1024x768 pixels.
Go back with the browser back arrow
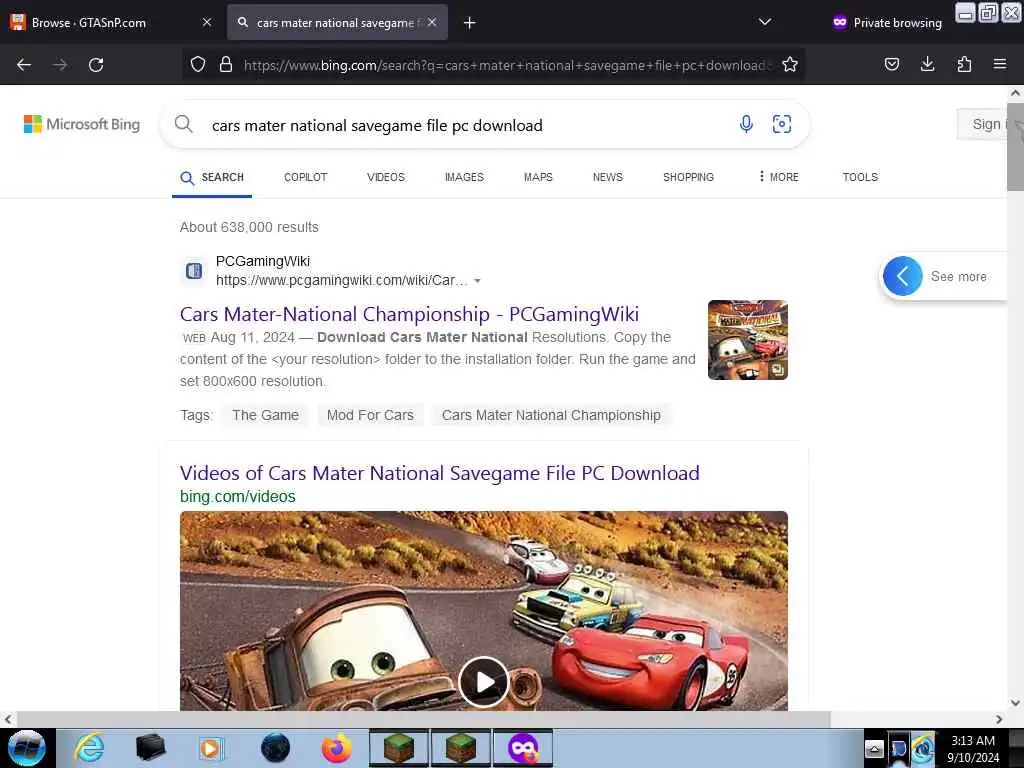24,65
